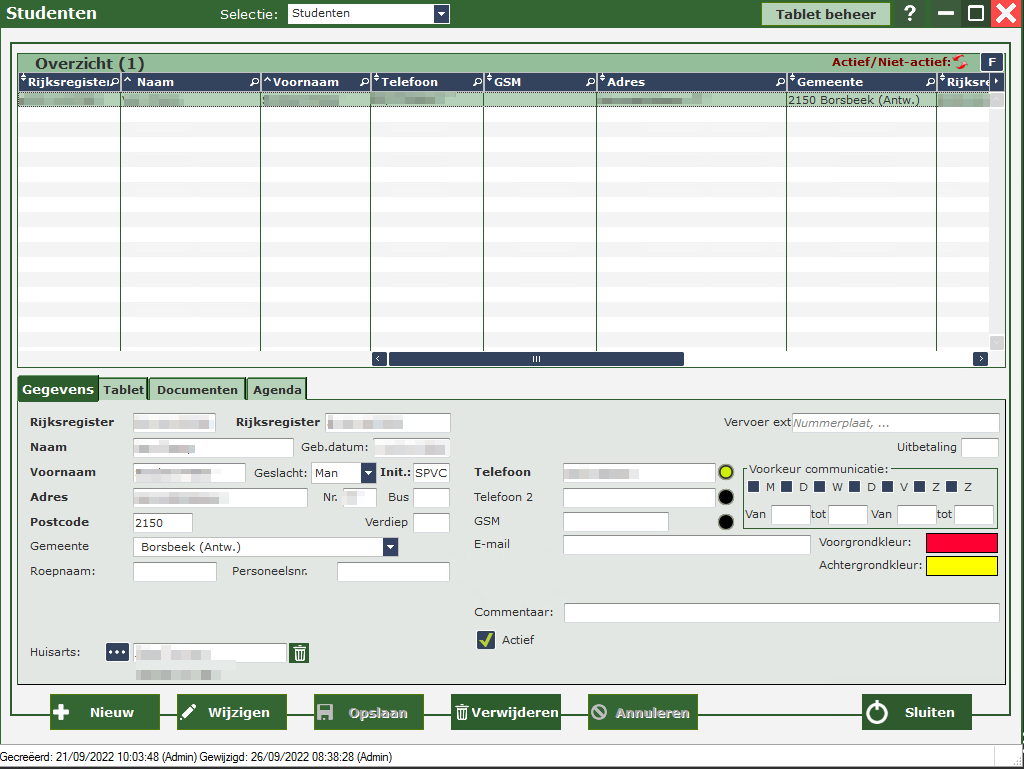
Task: Click the red Voorgrondkleur swatch
Action: pos(962,543)
